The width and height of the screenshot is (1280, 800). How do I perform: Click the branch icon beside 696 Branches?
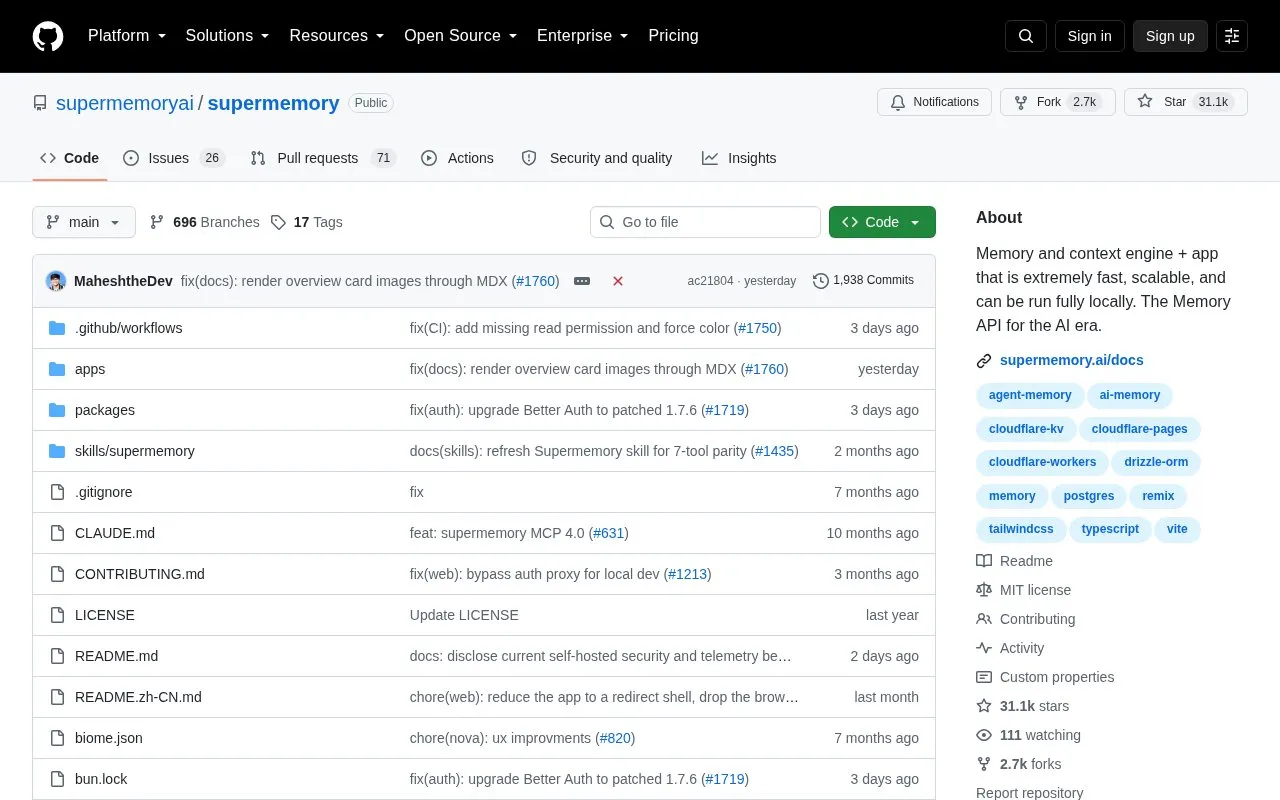[157, 222]
